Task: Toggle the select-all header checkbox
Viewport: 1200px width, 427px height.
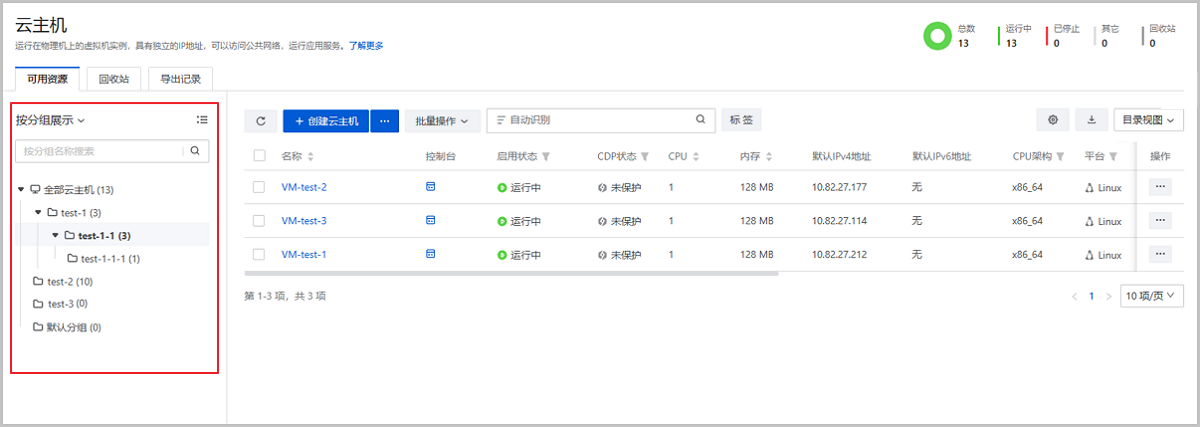Action: click(x=259, y=156)
